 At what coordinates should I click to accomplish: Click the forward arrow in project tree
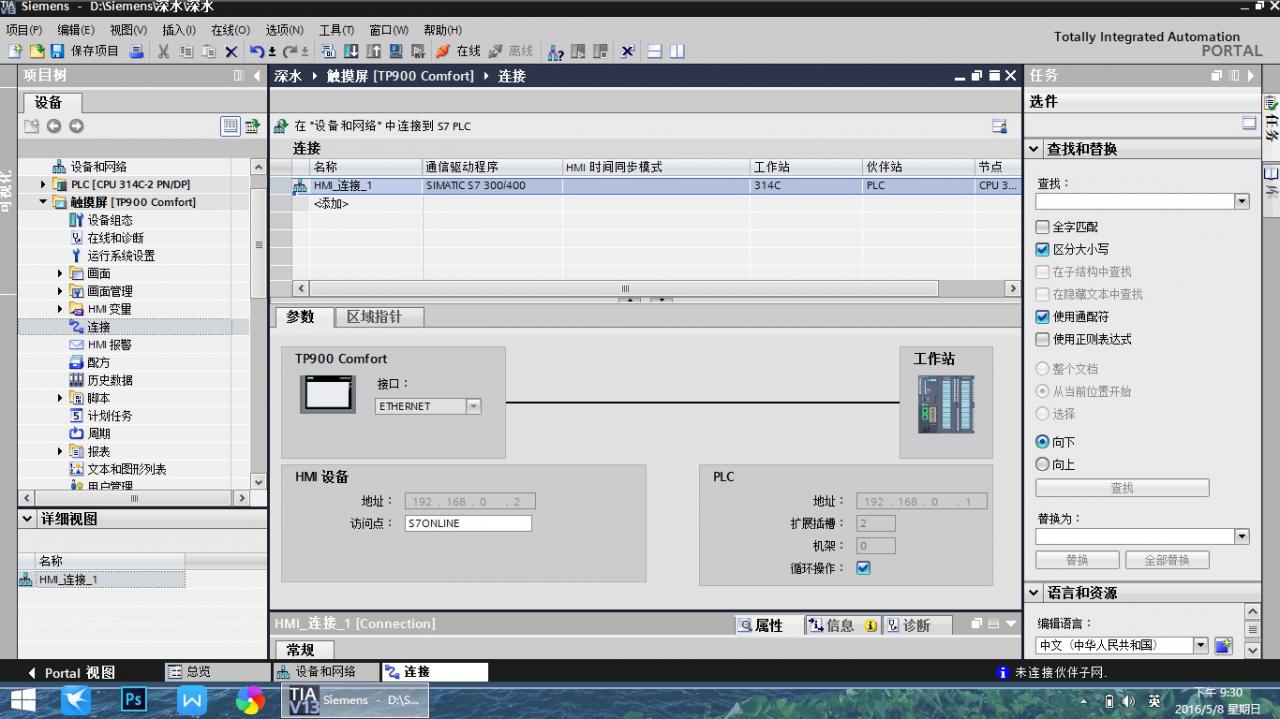click(76, 126)
